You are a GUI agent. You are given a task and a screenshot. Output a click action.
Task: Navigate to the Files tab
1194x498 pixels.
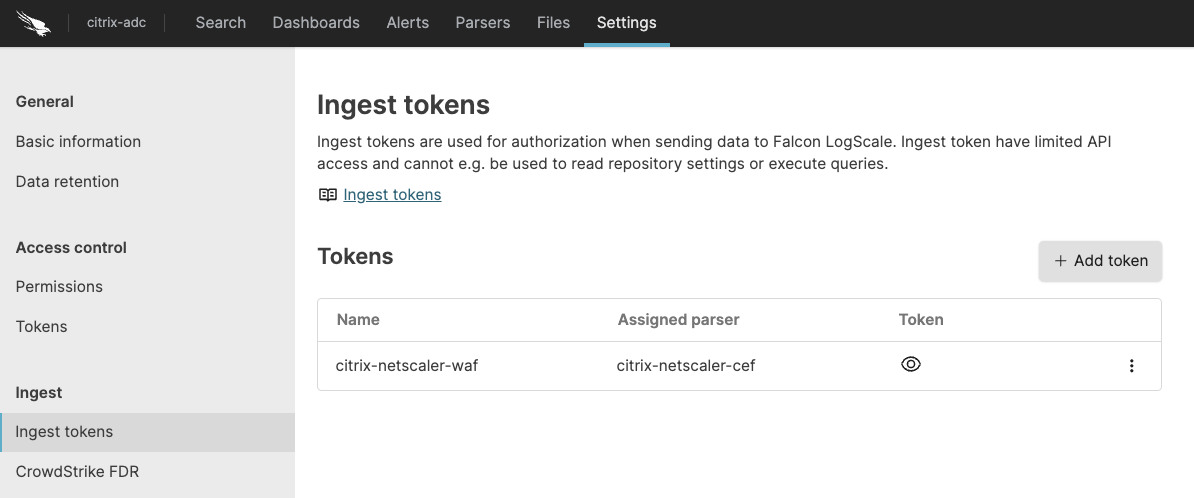553,23
